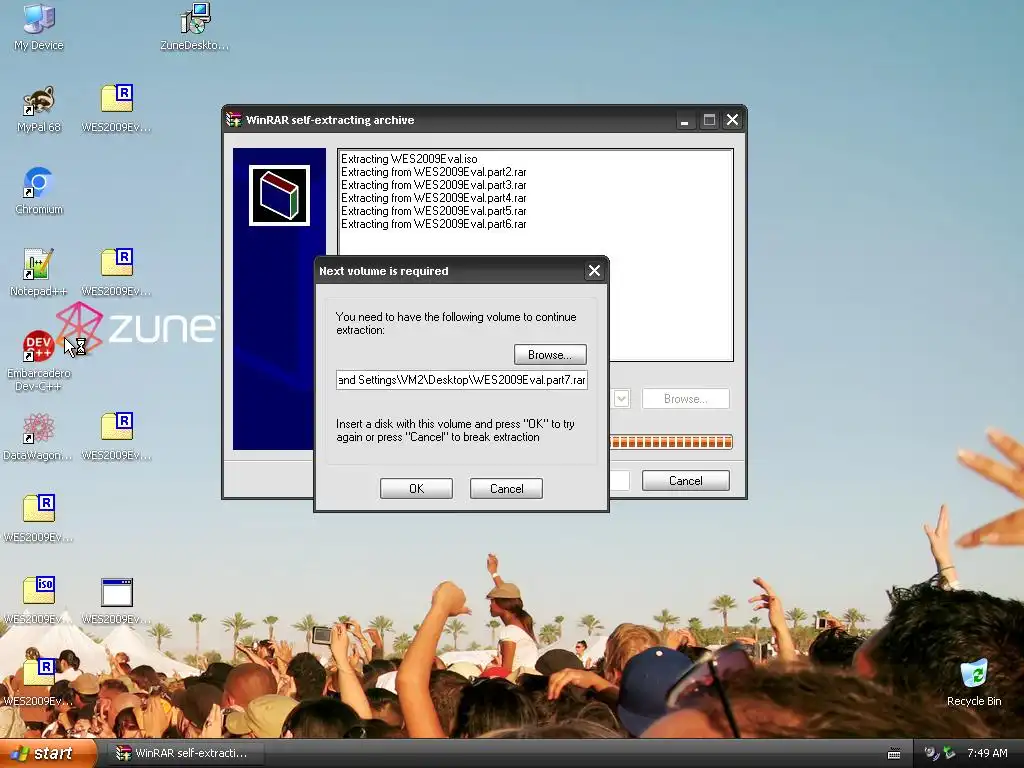This screenshot has width=1024, height=768.
Task: Close the WinRAR self-extracting archive window
Action: (733, 120)
